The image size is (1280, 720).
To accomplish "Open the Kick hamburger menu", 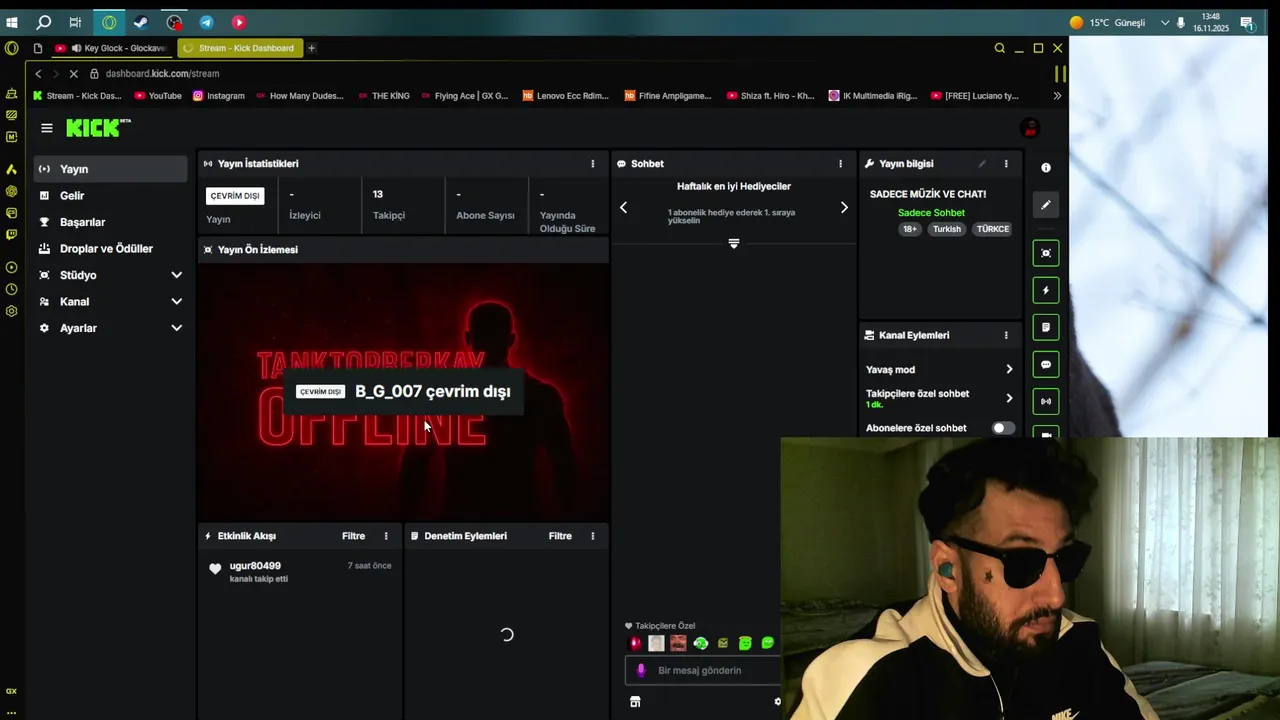I will 47,128.
